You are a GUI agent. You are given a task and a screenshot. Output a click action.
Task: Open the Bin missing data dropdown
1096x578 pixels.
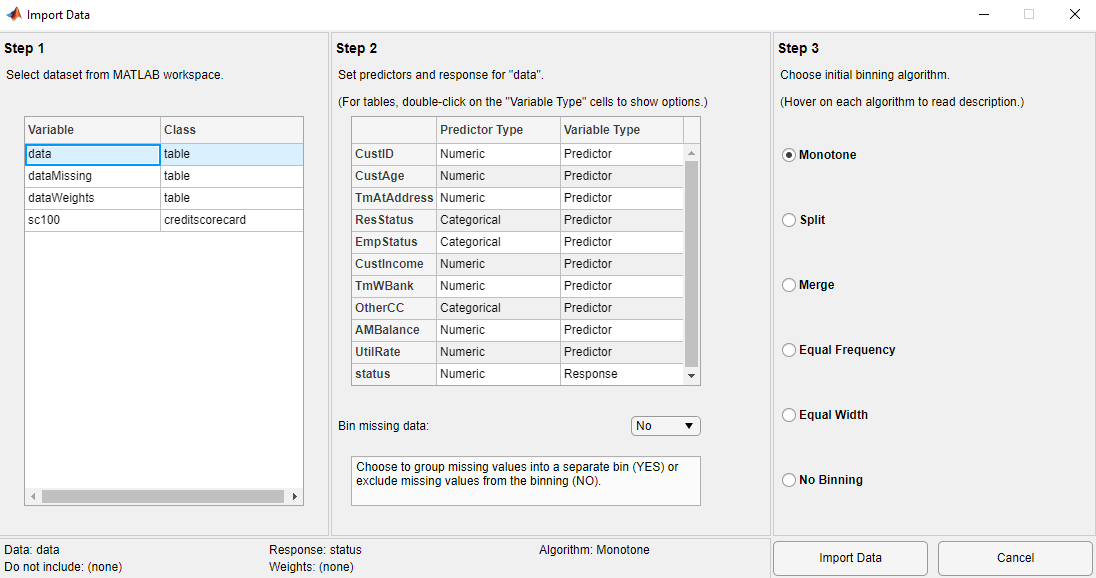[665, 425]
